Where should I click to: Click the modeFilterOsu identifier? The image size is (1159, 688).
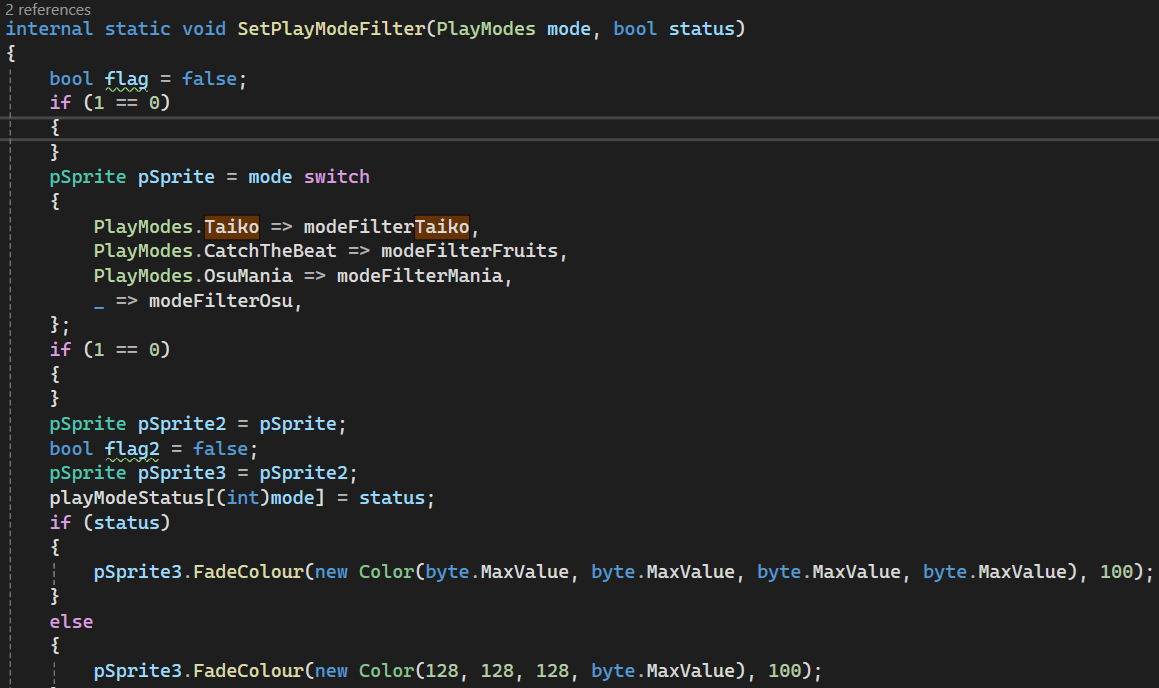pyautogui.click(x=225, y=300)
